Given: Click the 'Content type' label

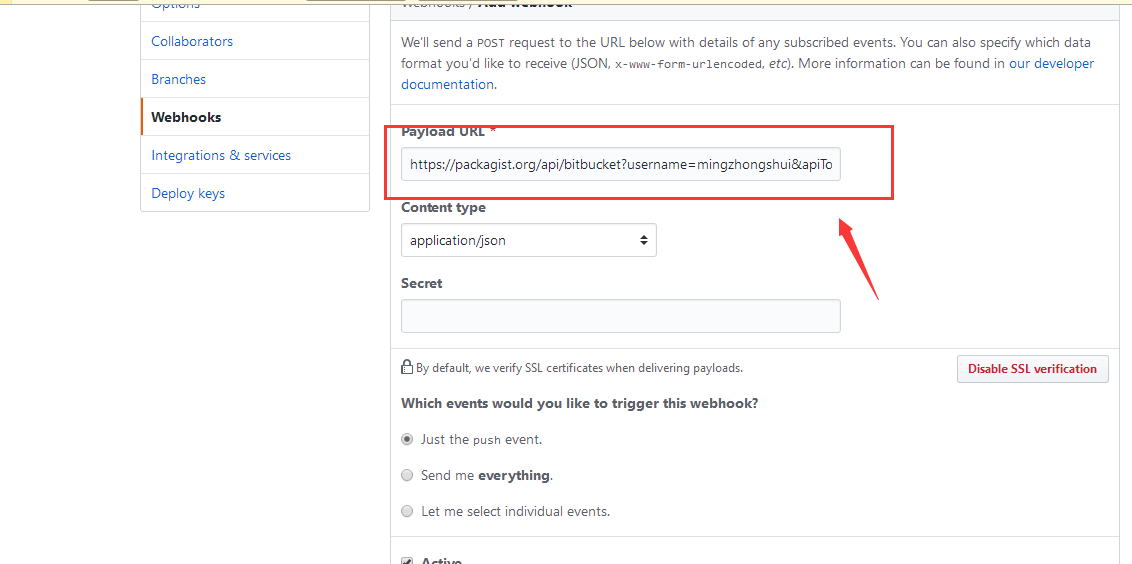Looking at the screenshot, I should pyautogui.click(x=443, y=207).
